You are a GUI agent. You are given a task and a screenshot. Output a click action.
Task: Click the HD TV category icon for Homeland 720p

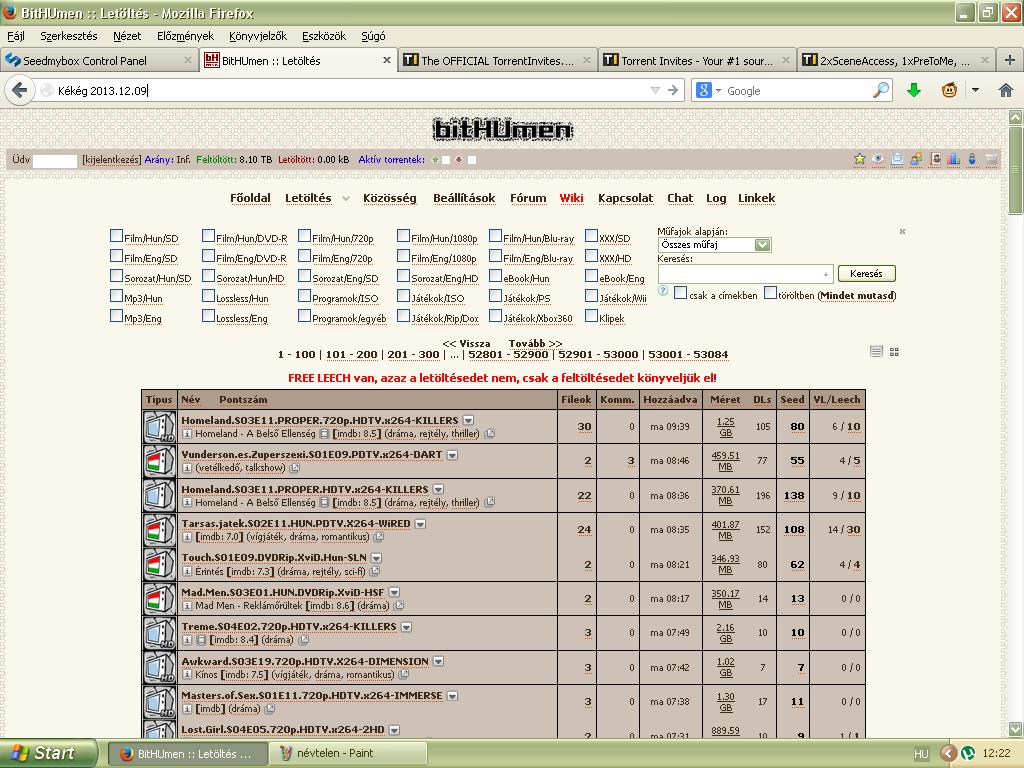click(159, 427)
